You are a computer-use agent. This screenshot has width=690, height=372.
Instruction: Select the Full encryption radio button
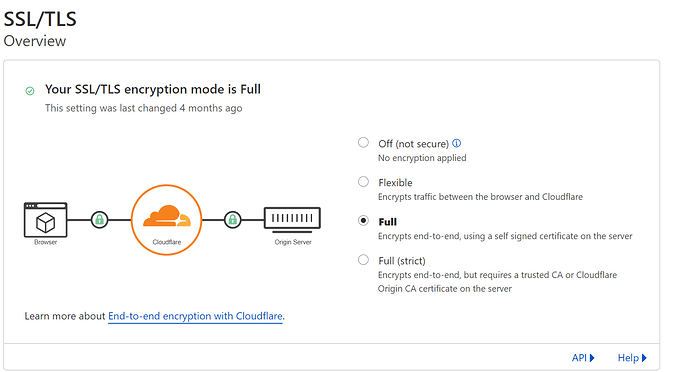363,221
